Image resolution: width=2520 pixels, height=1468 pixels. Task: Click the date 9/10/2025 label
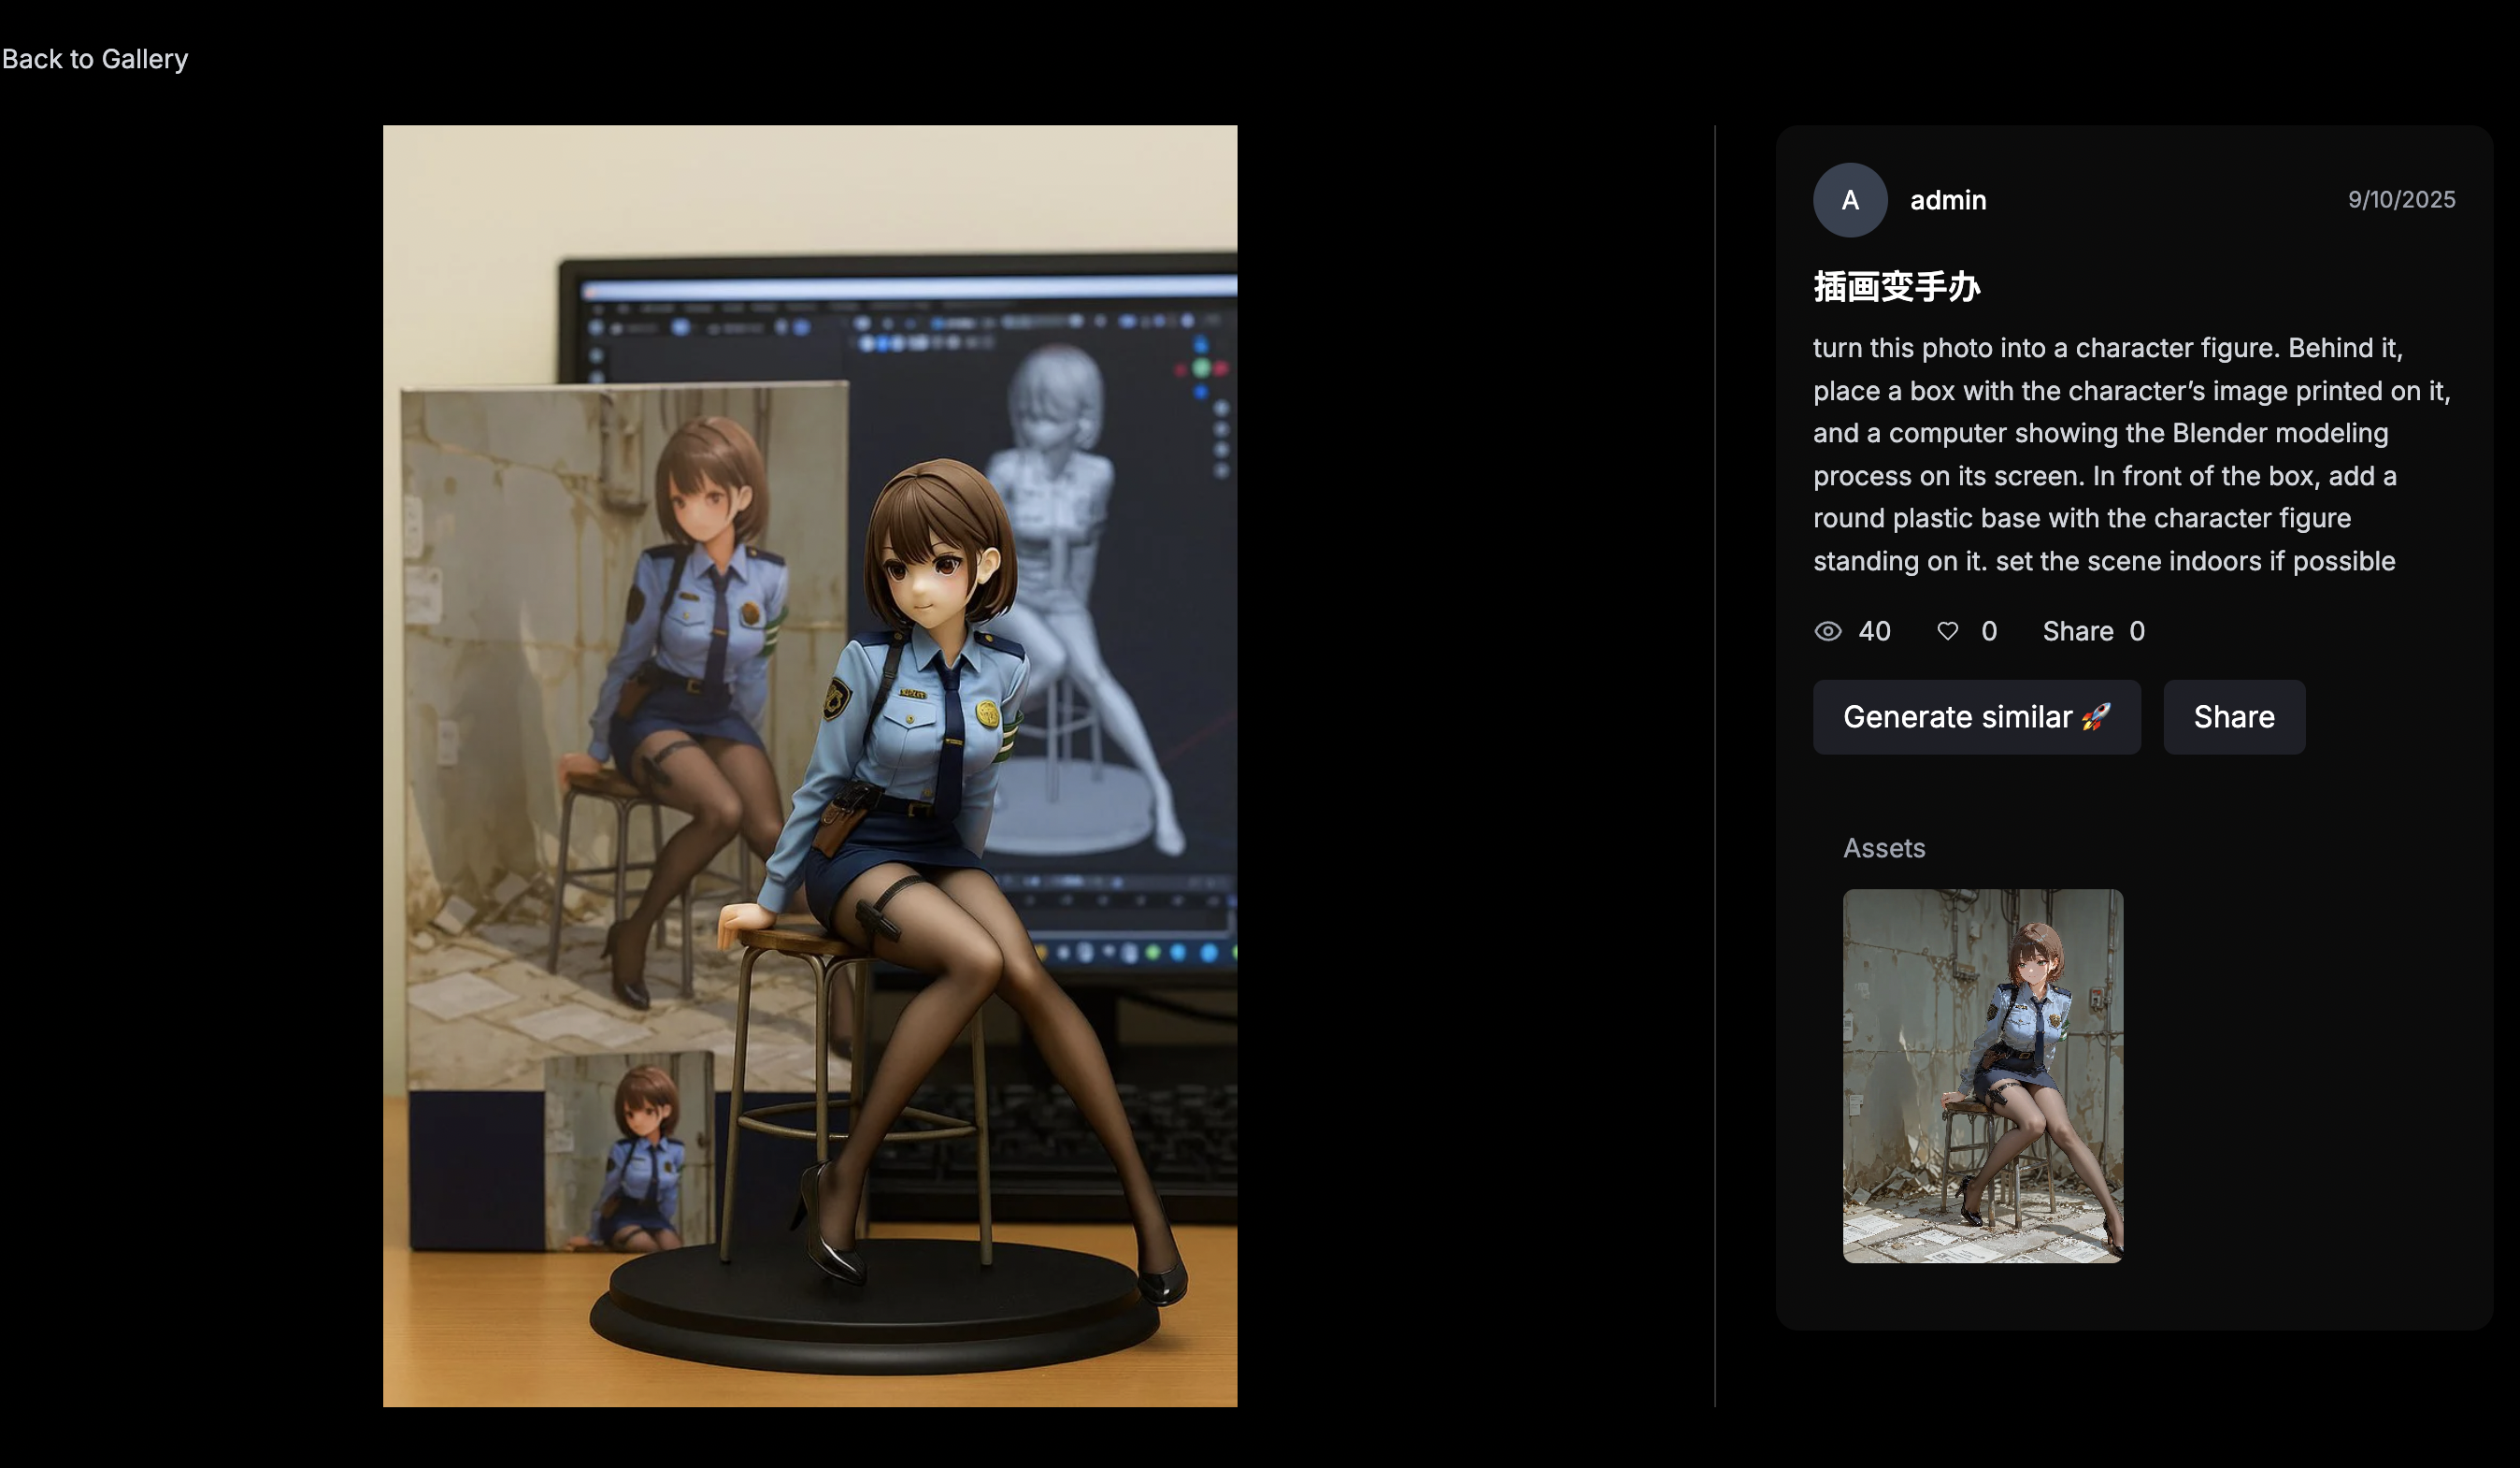click(x=2400, y=200)
